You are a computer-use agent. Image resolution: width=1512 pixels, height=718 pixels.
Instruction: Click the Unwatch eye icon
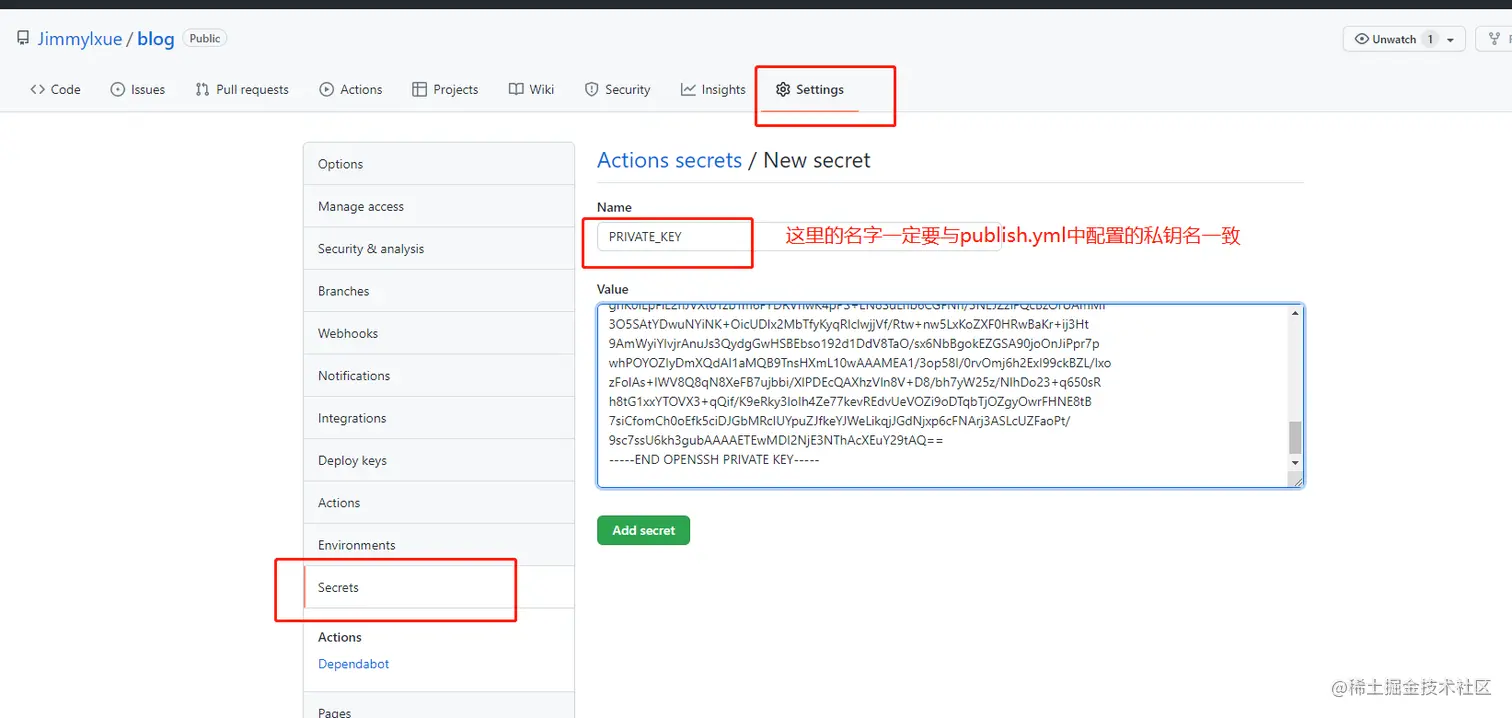(x=1361, y=39)
